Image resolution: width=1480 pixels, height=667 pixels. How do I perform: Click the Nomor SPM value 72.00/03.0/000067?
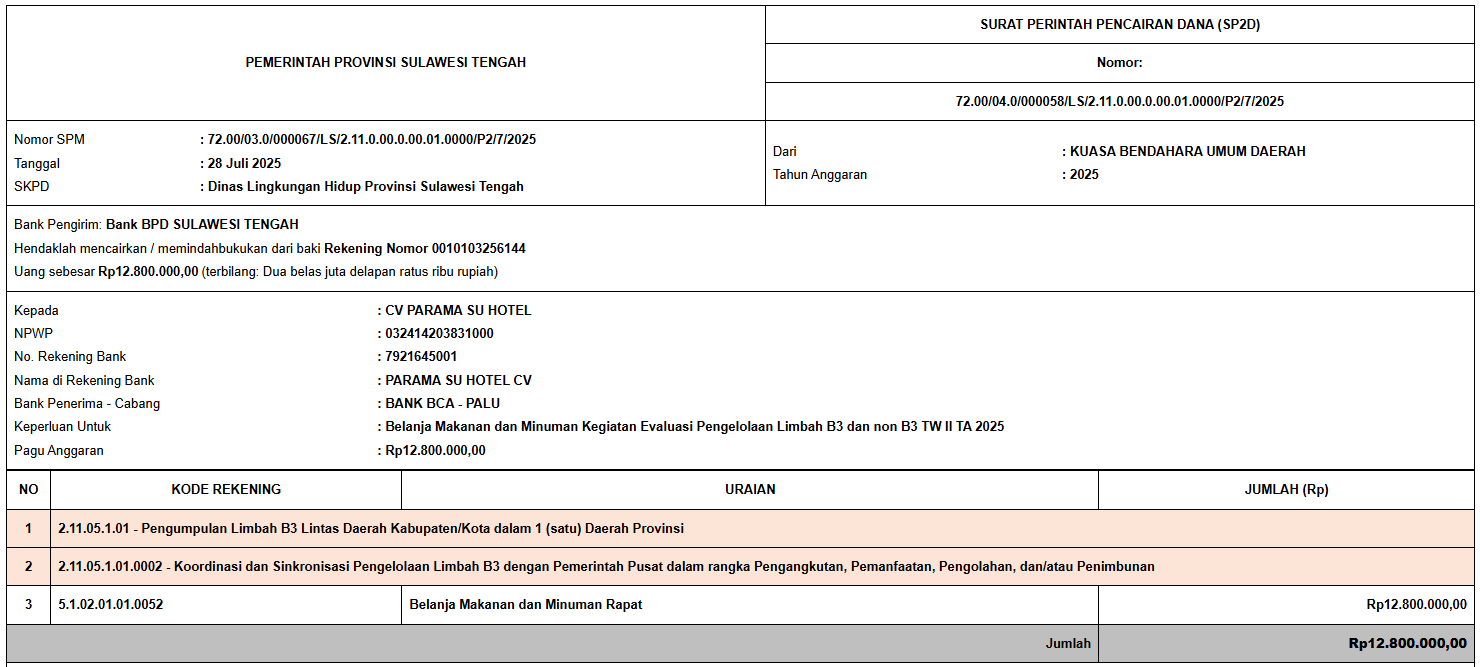(x=372, y=139)
